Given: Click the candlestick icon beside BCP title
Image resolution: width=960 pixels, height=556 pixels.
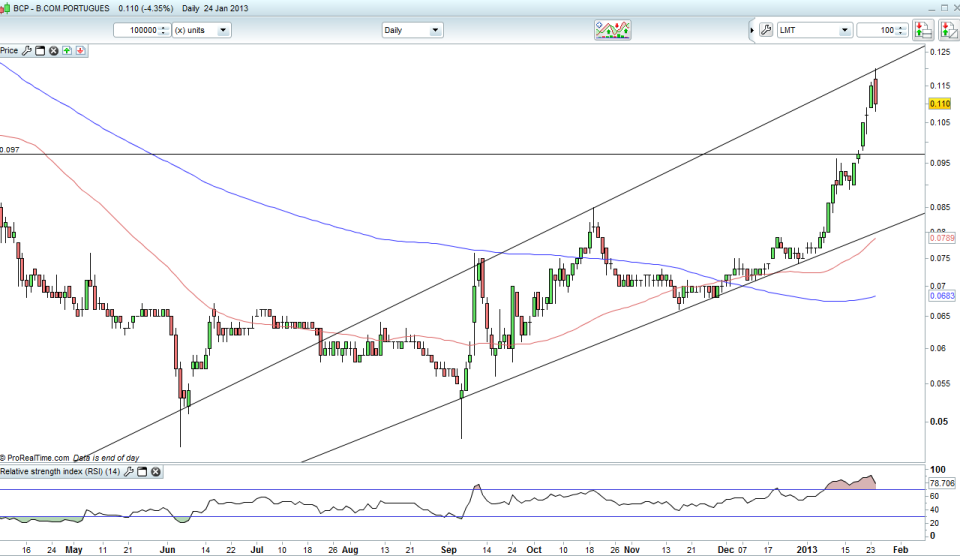Looking at the screenshot, I should pyautogui.click(x=6, y=9).
